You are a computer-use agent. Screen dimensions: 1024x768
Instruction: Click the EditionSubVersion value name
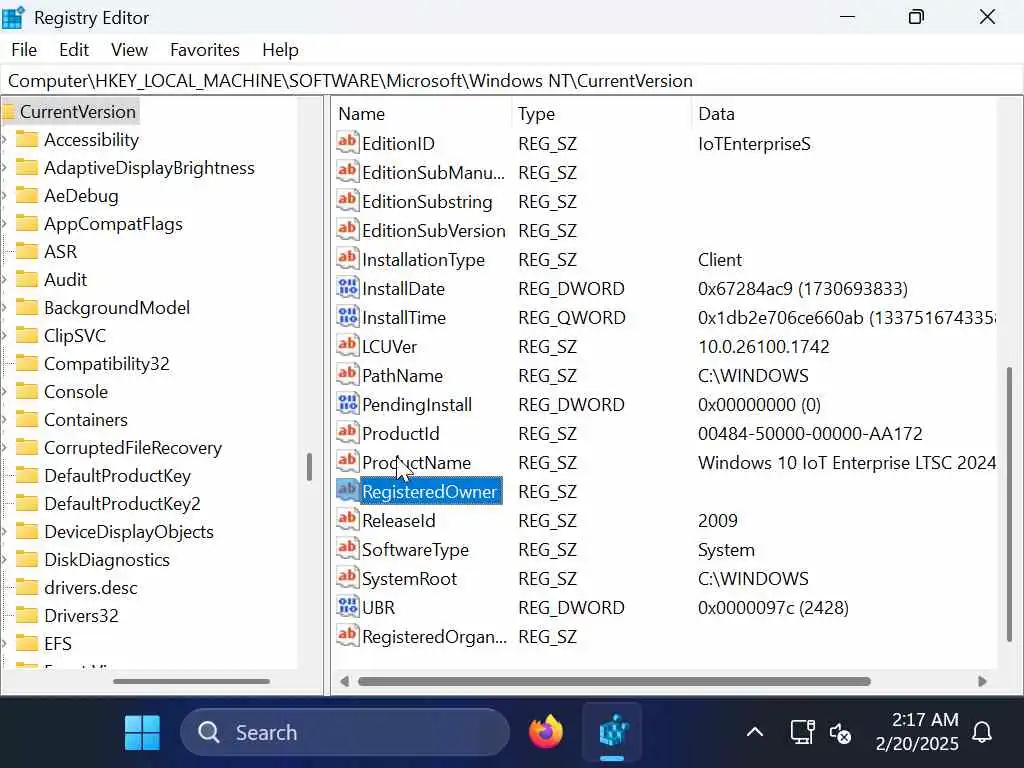pyautogui.click(x=434, y=231)
